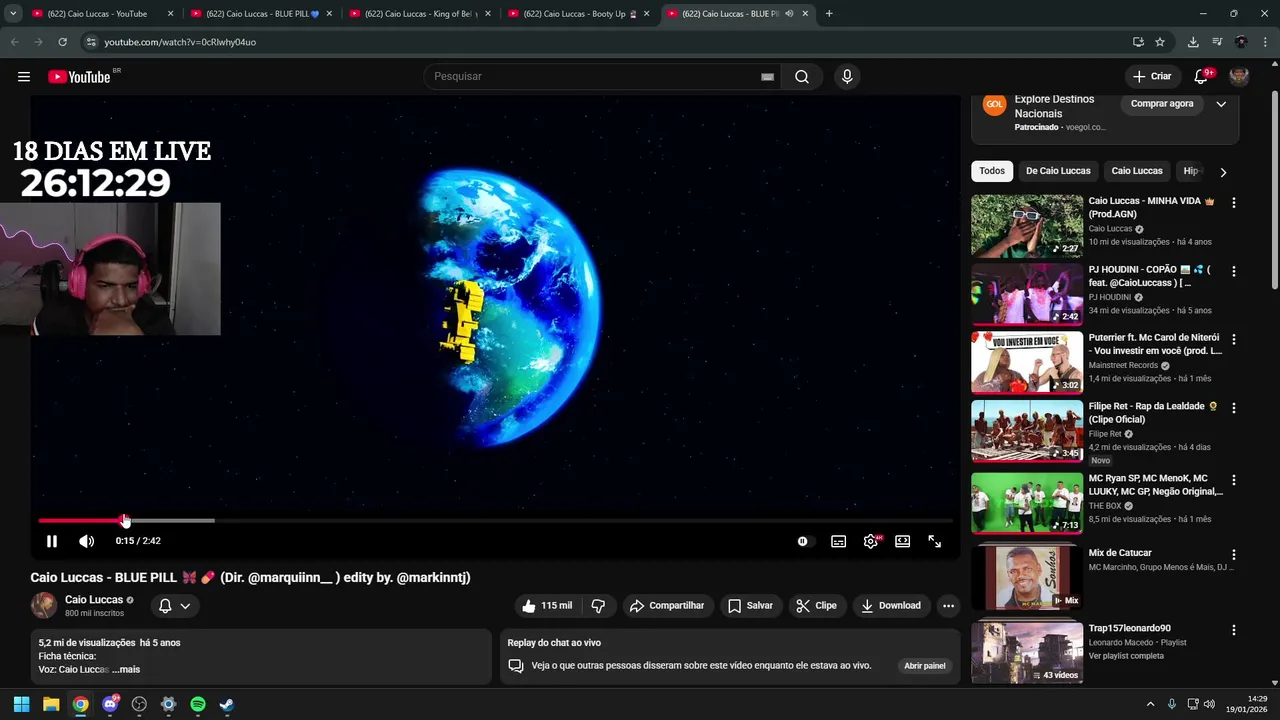Viewport: 1280px width, 720px height.
Task: Open Chrome downloads icon
Action: [1193, 42]
